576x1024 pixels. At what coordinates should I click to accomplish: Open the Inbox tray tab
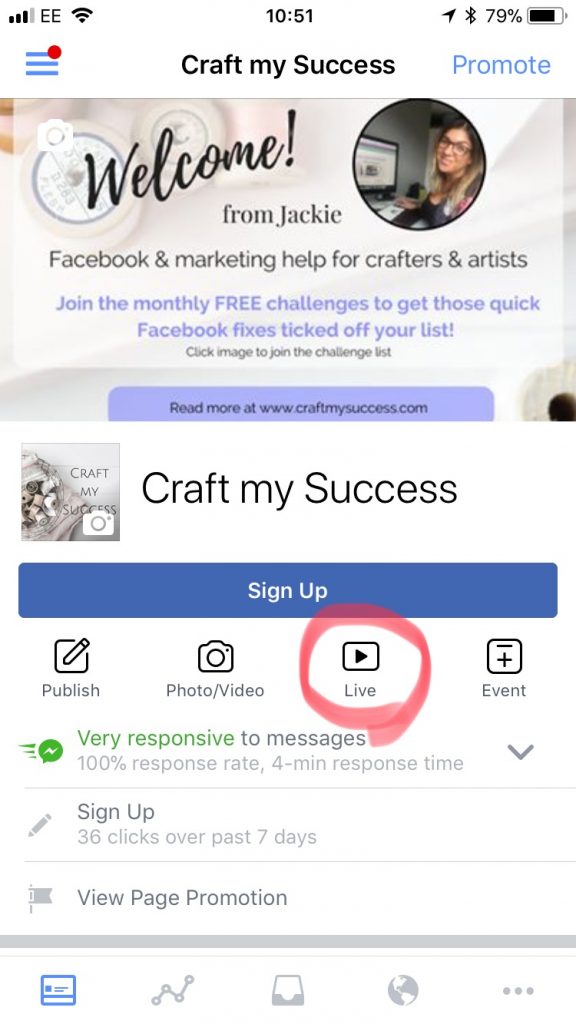click(288, 991)
